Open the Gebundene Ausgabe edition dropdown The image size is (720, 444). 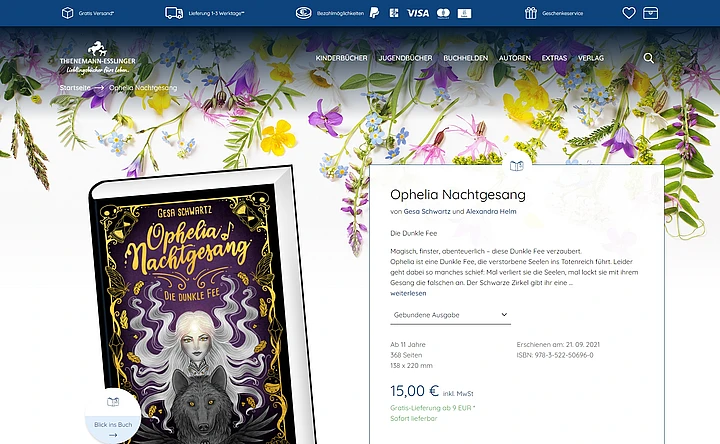coord(450,315)
